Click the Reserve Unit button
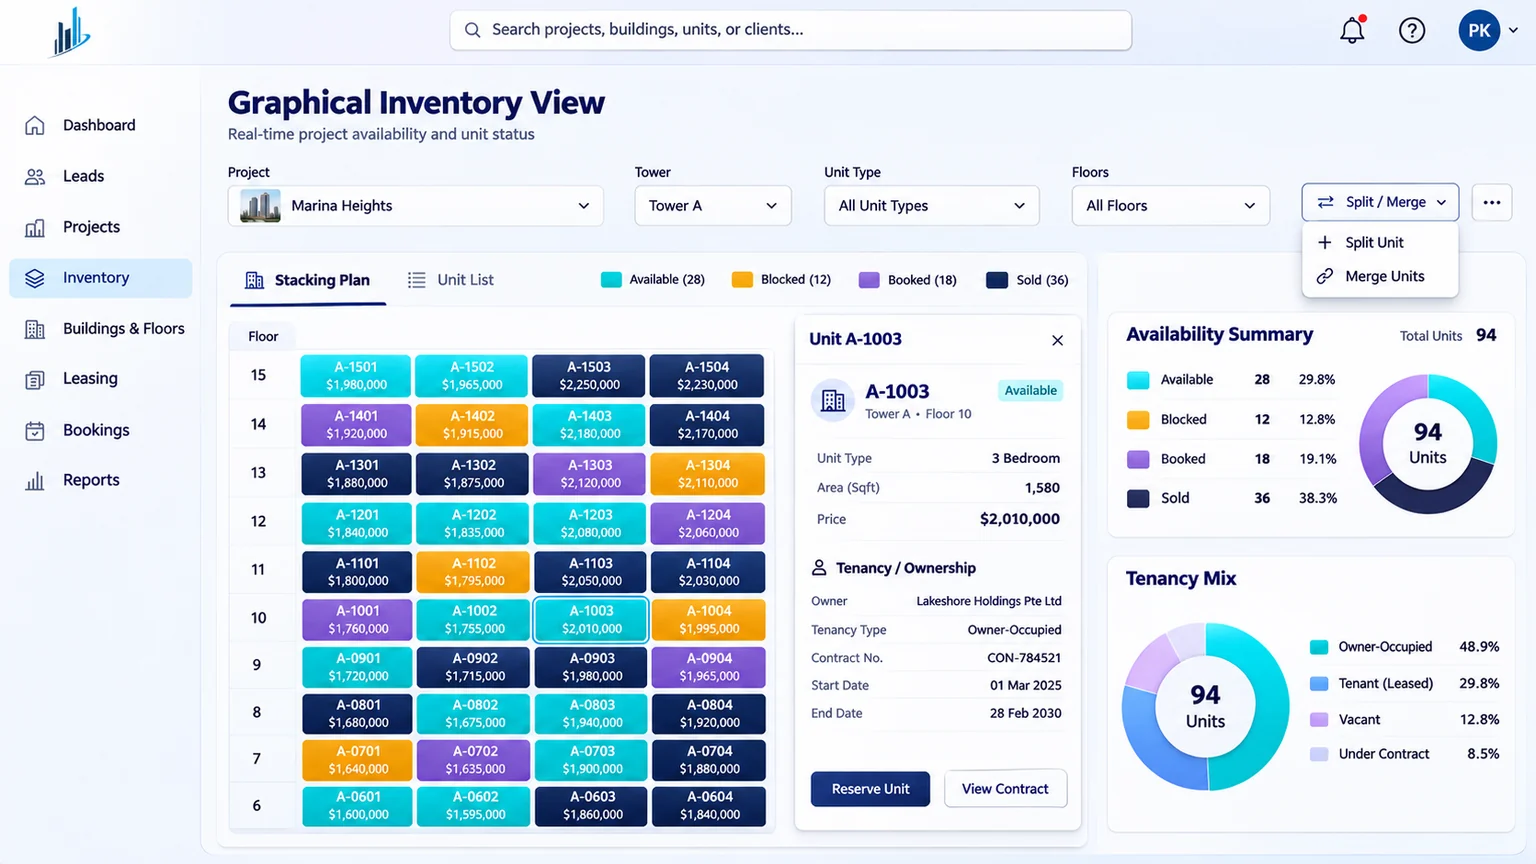The image size is (1536, 864). (x=870, y=789)
